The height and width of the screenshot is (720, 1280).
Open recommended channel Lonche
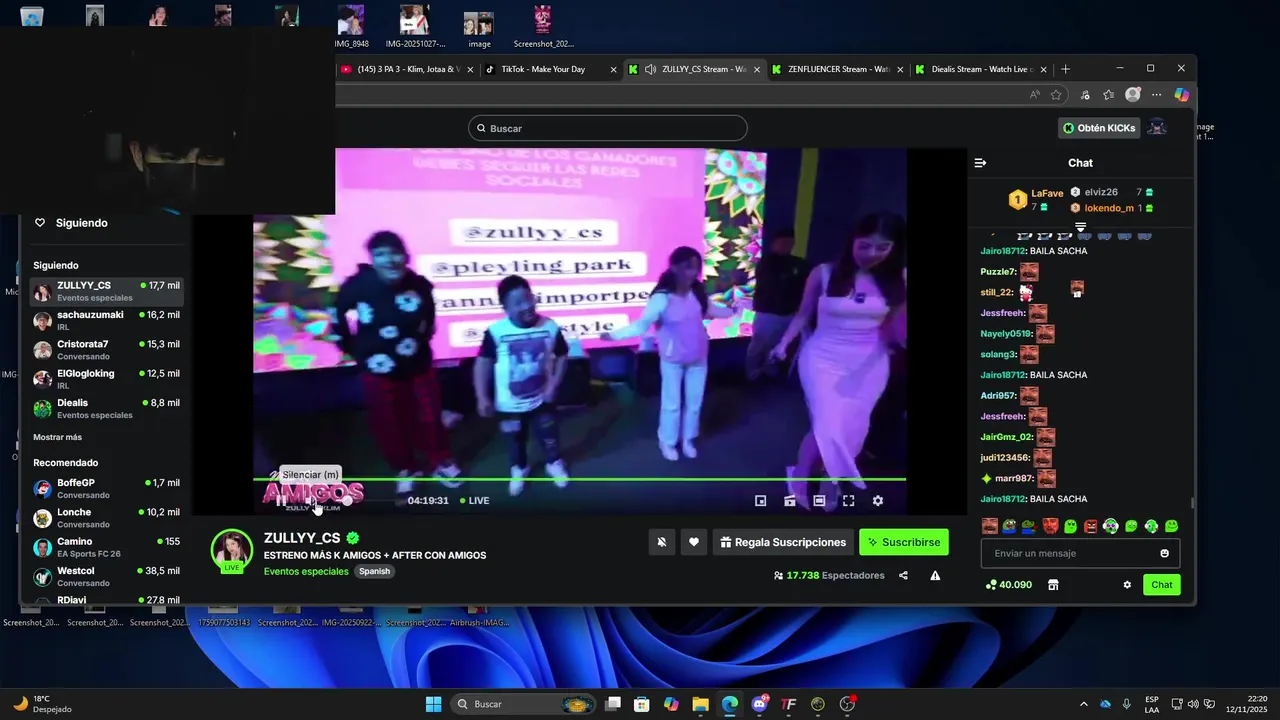106,517
